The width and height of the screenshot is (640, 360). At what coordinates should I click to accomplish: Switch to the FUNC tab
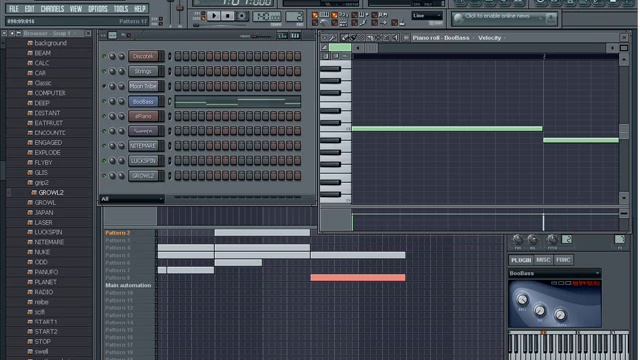[563, 260]
